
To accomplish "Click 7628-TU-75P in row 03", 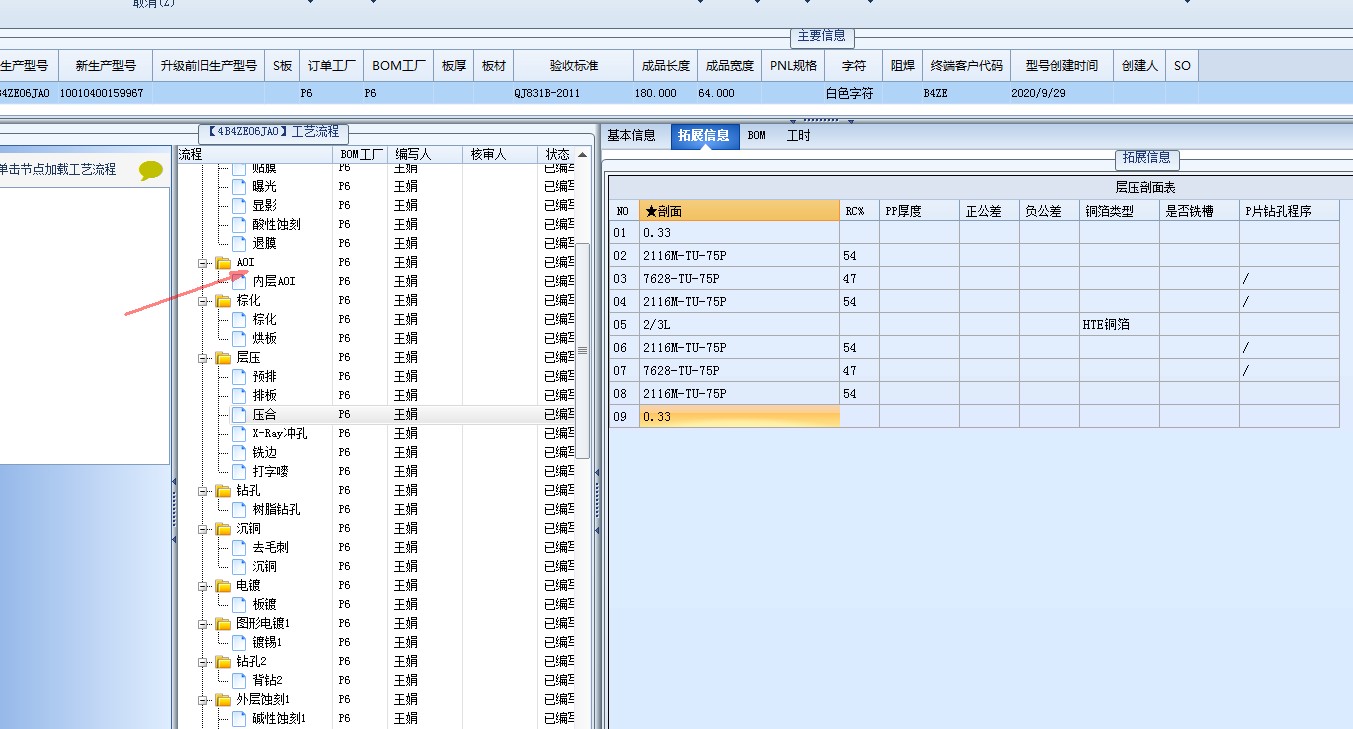I will click(x=739, y=279).
